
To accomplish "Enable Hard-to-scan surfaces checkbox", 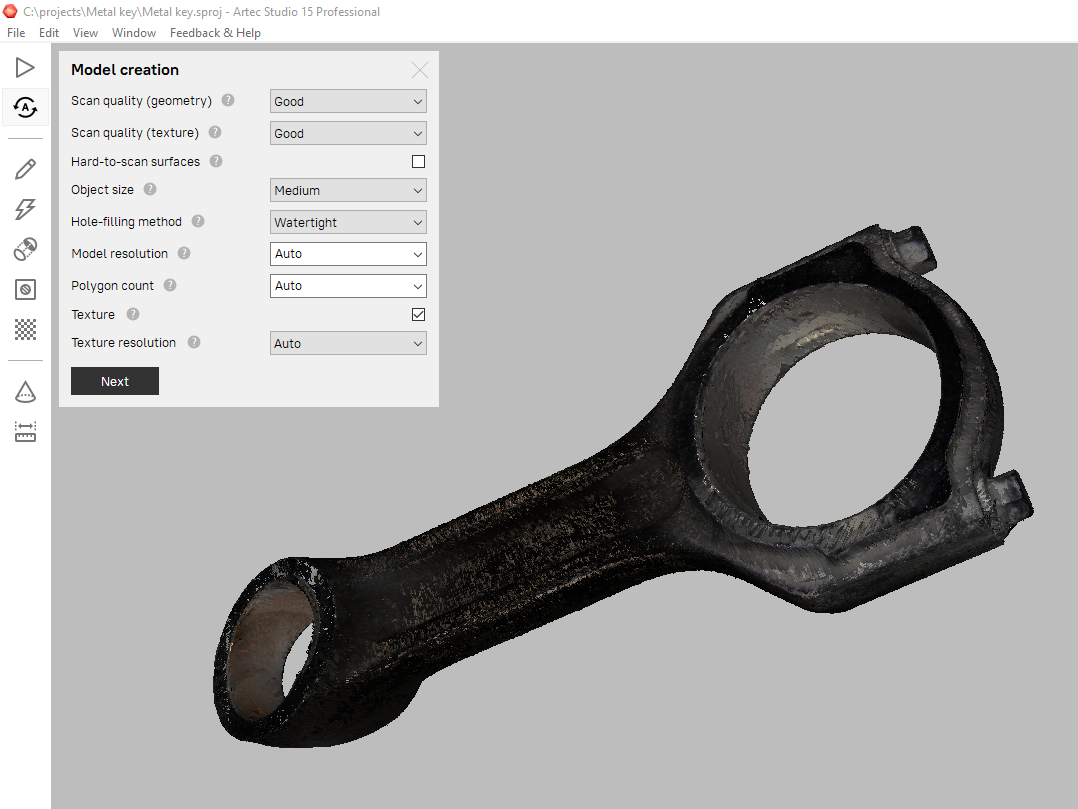I will pyautogui.click(x=418, y=162).
